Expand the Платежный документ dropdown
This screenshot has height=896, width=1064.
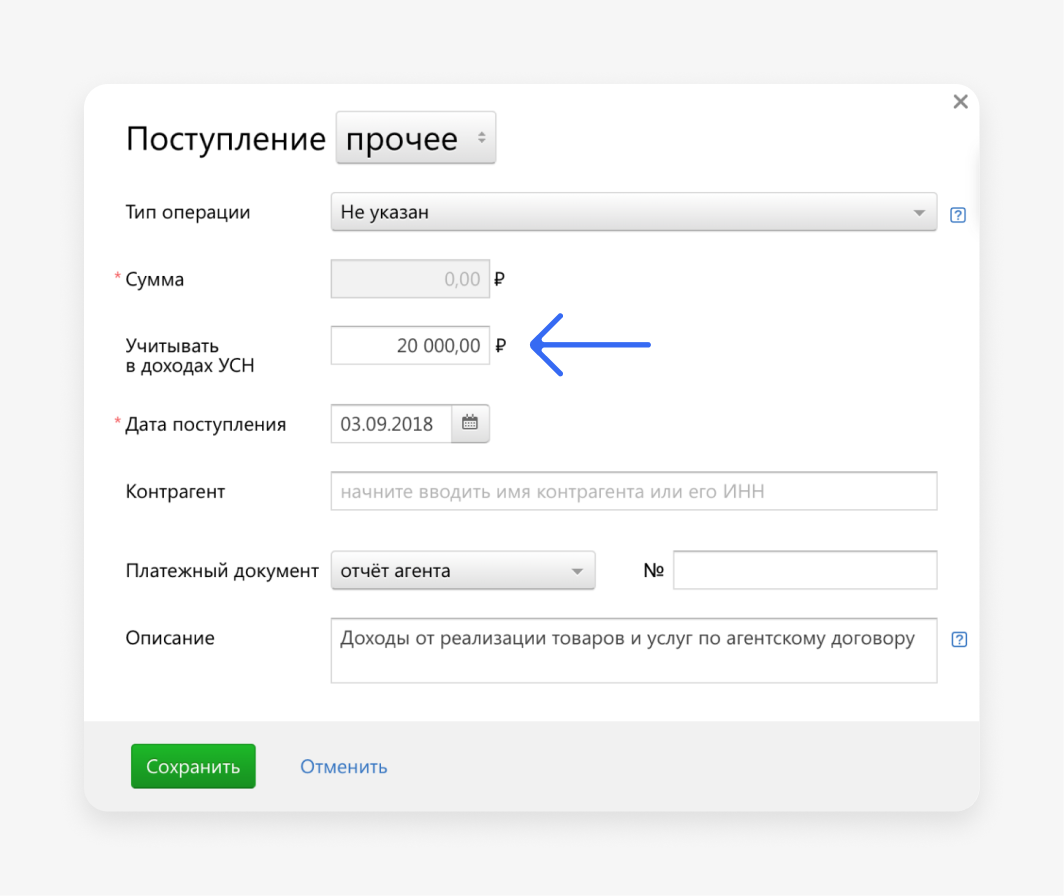point(463,570)
